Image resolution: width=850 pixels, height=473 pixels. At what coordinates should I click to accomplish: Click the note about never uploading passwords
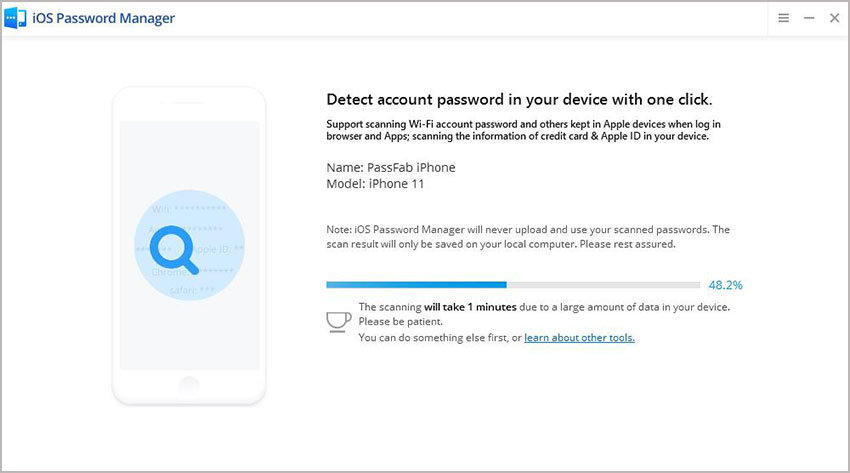(x=528, y=236)
